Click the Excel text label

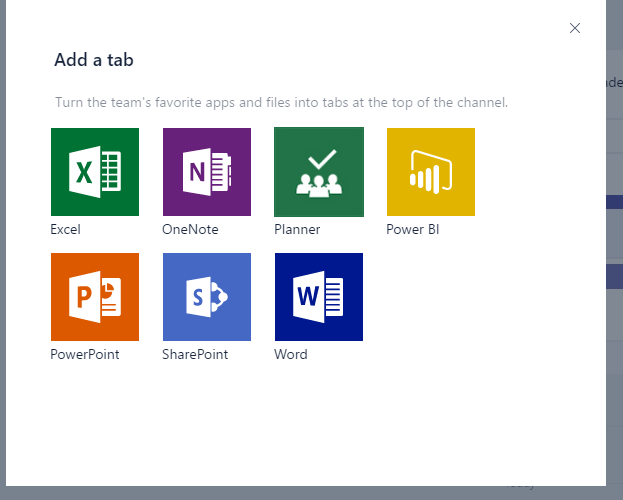coord(66,229)
